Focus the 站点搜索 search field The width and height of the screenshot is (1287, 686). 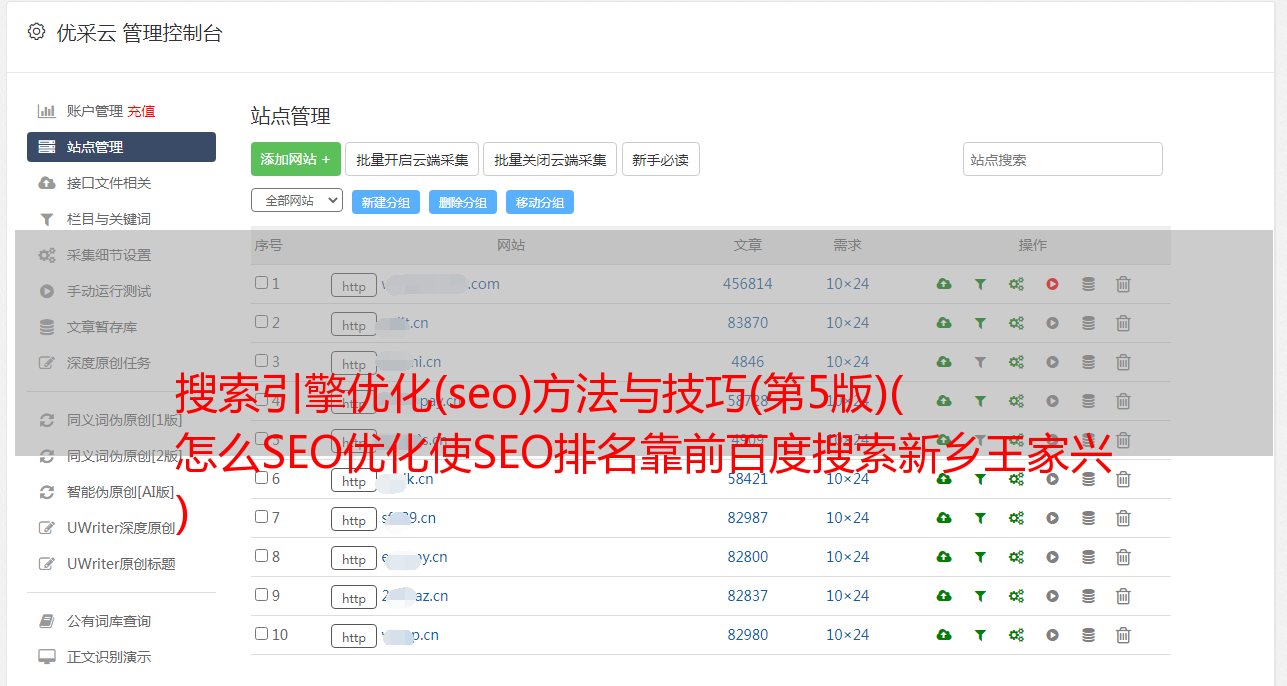pyautogui.click(x=1063, y=159)
